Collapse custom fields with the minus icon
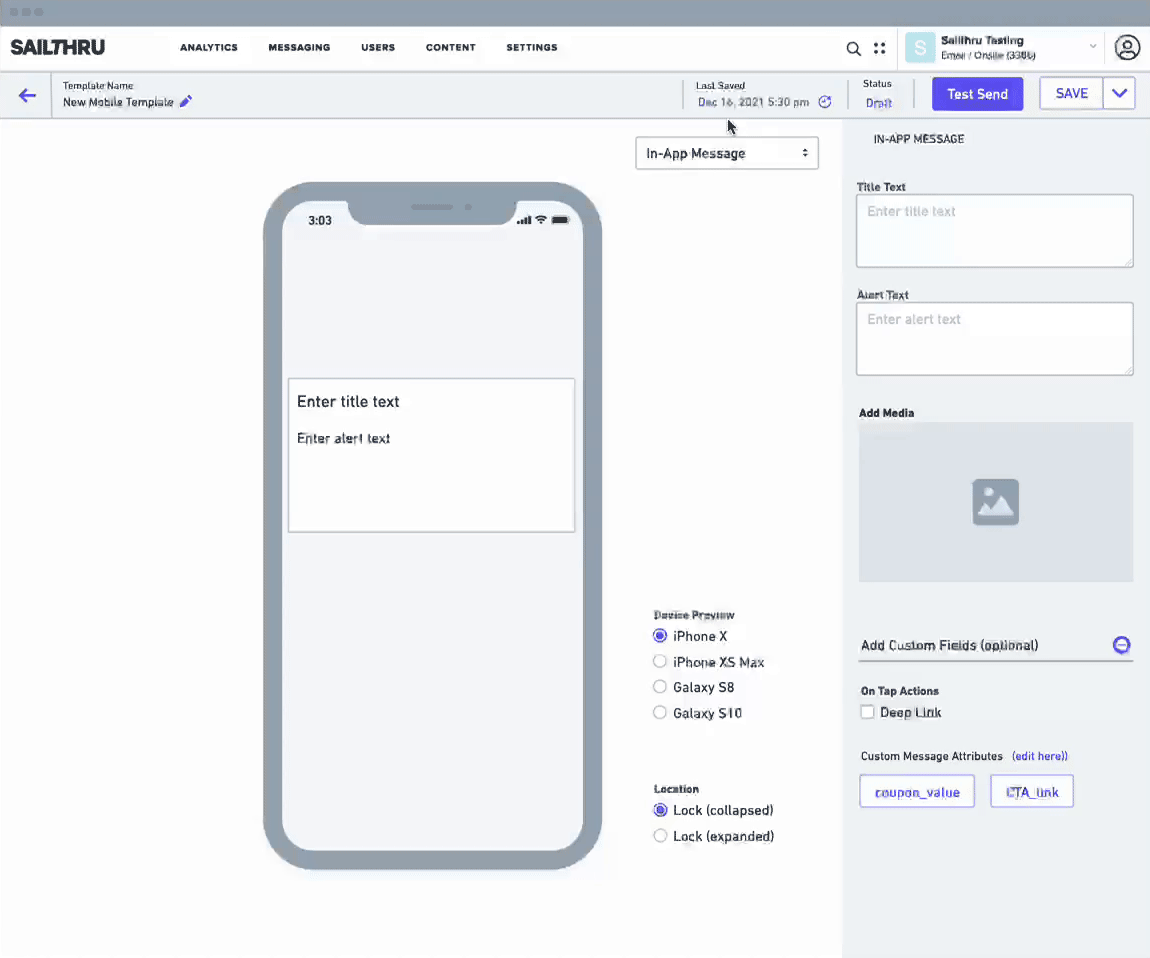The height and width of the screenshot is (958, 1150). [1121, 645]
